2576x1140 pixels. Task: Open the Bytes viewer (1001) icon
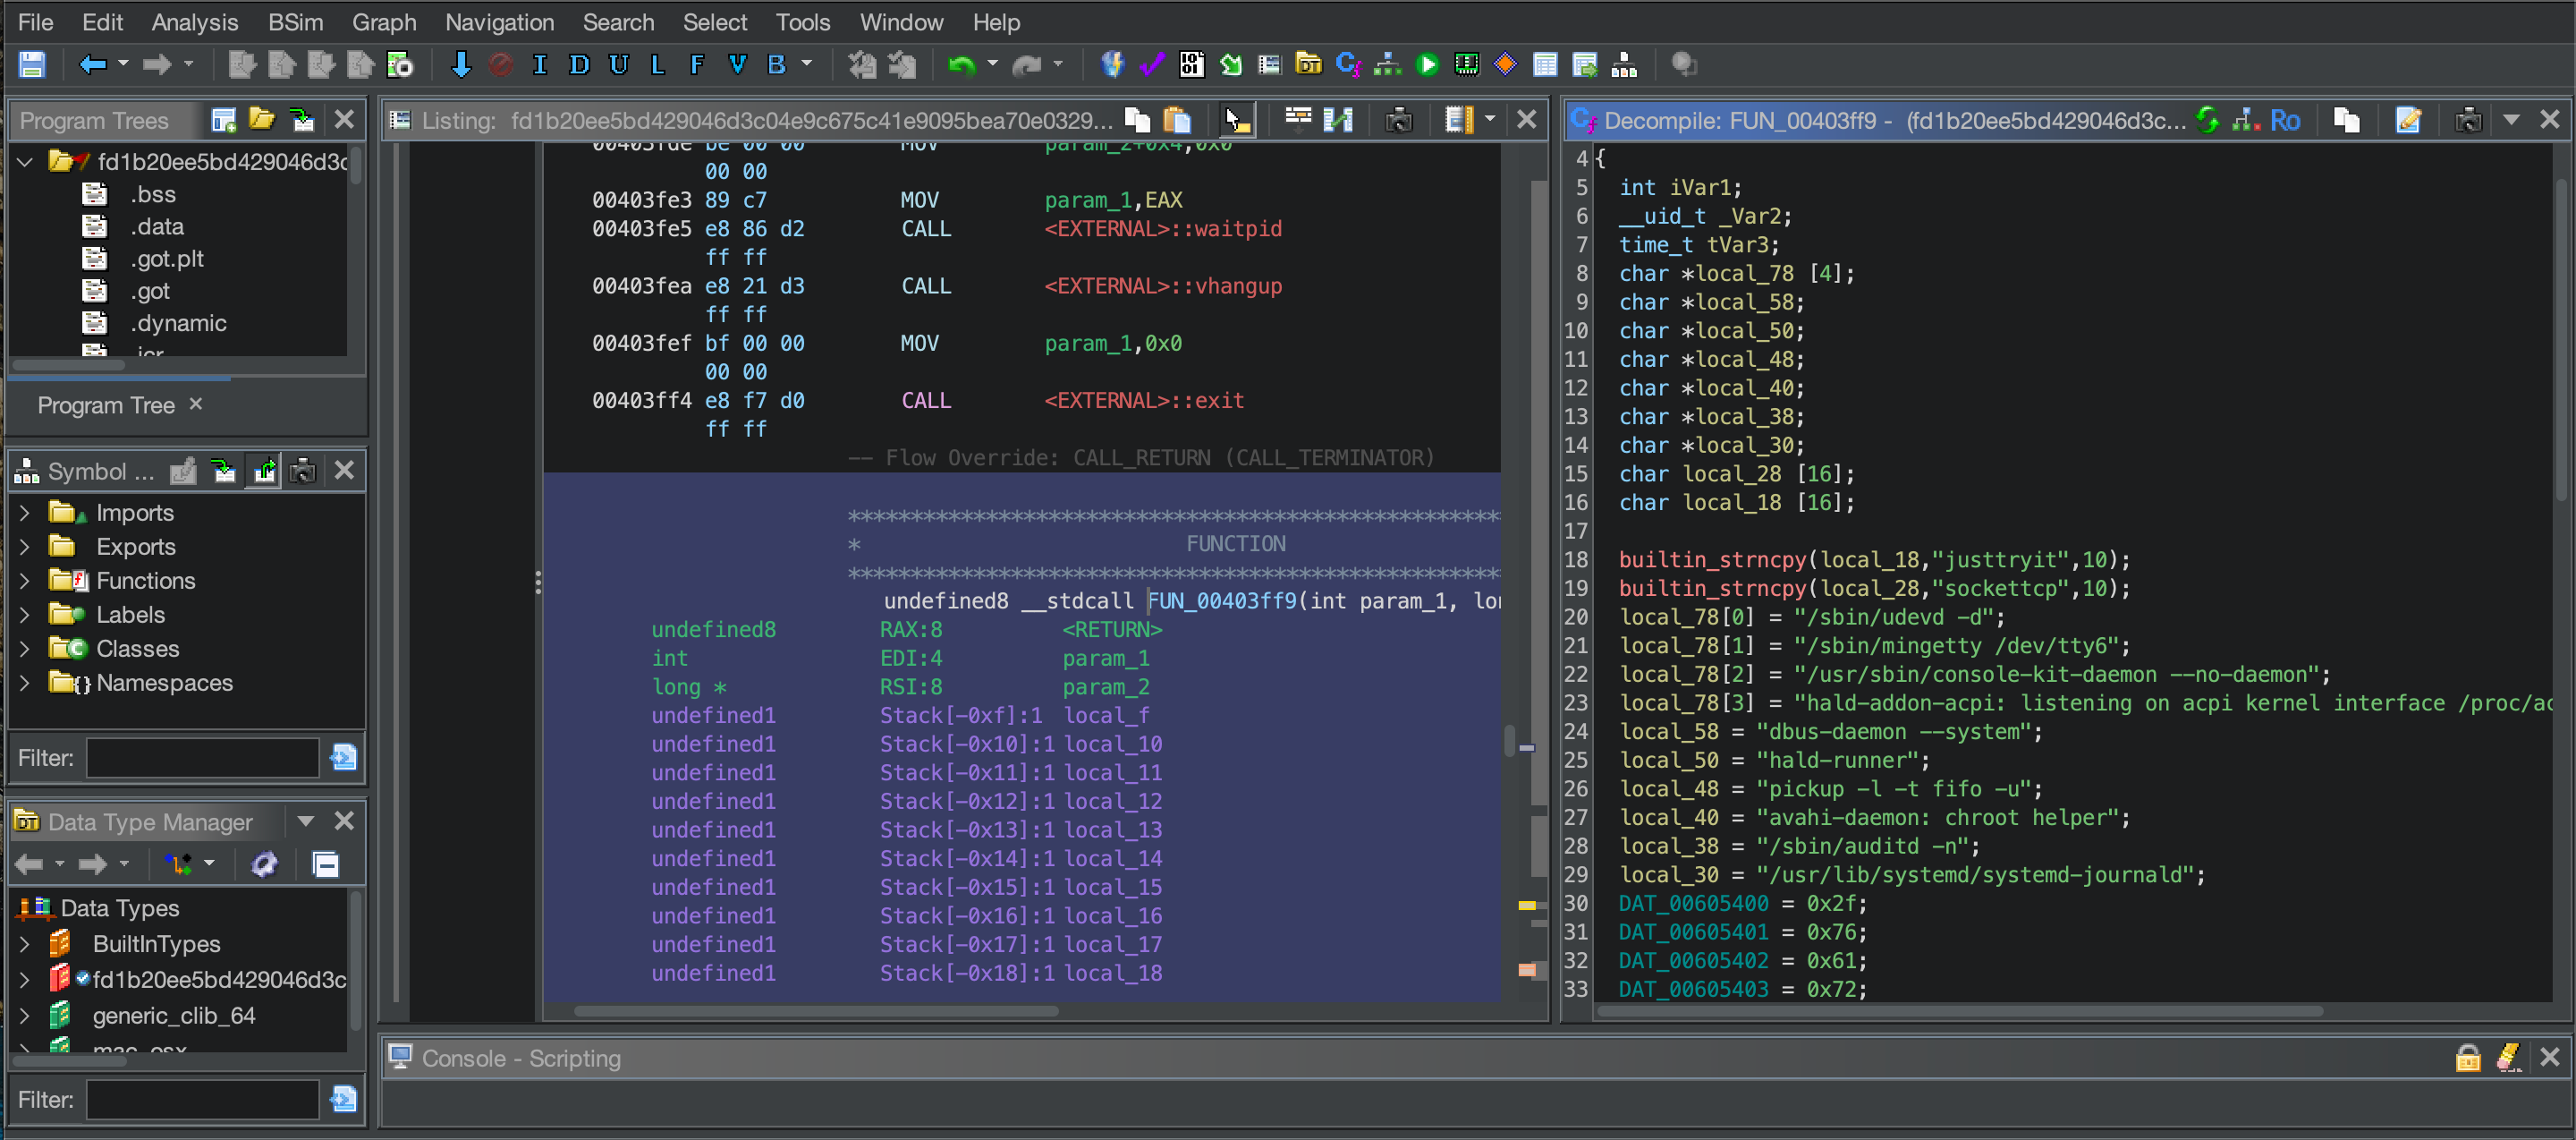coord(1192,65)
